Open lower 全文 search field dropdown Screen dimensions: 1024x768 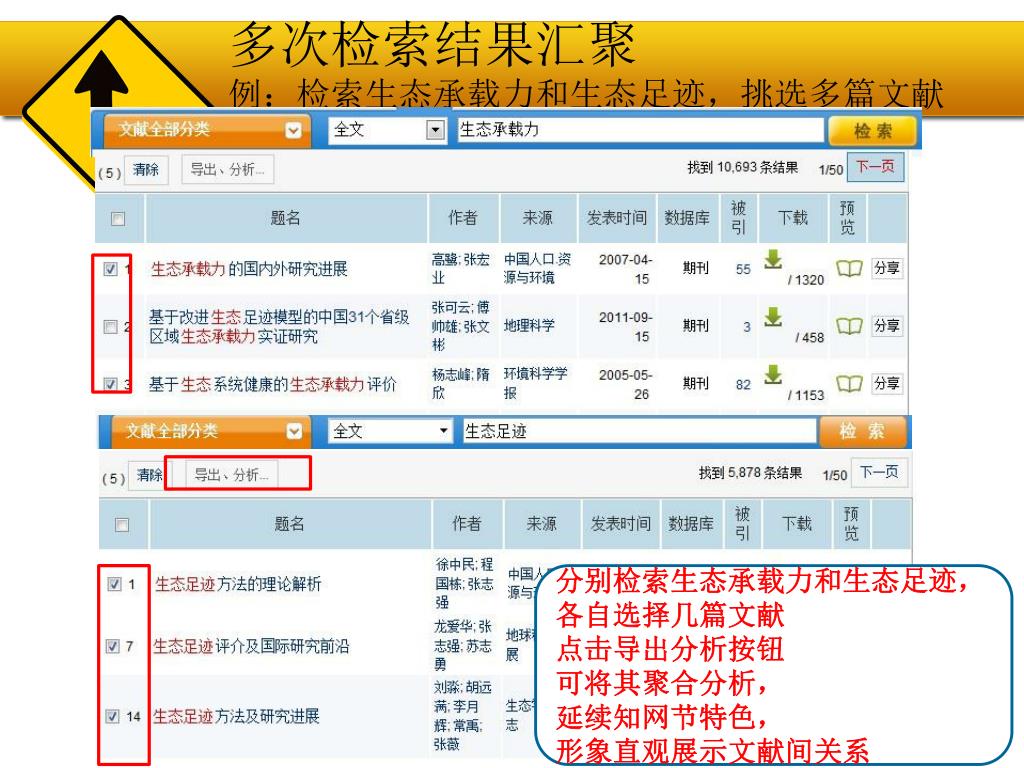tap(443, 430)
